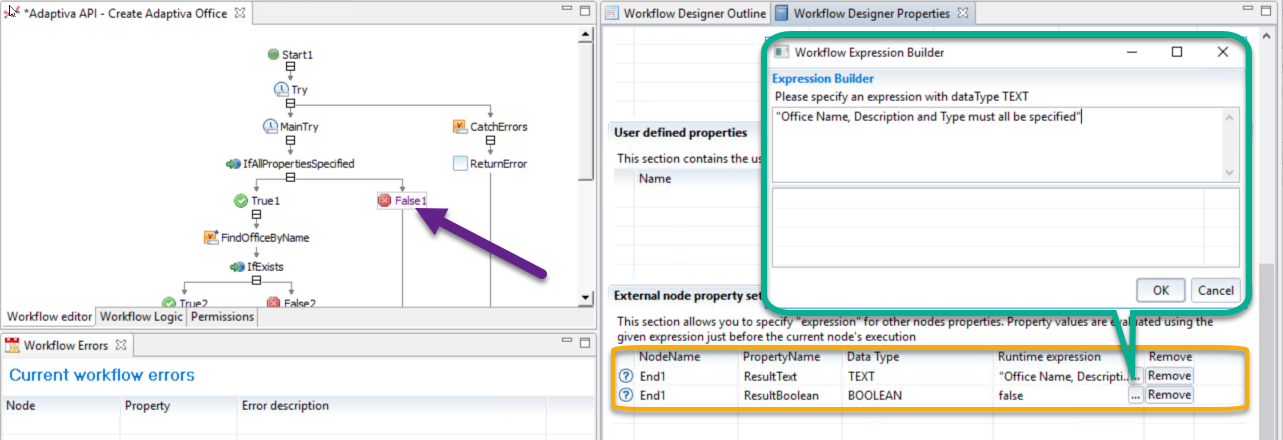Select the True1 green check icon

pyautogui.click(x=241, y=201)
